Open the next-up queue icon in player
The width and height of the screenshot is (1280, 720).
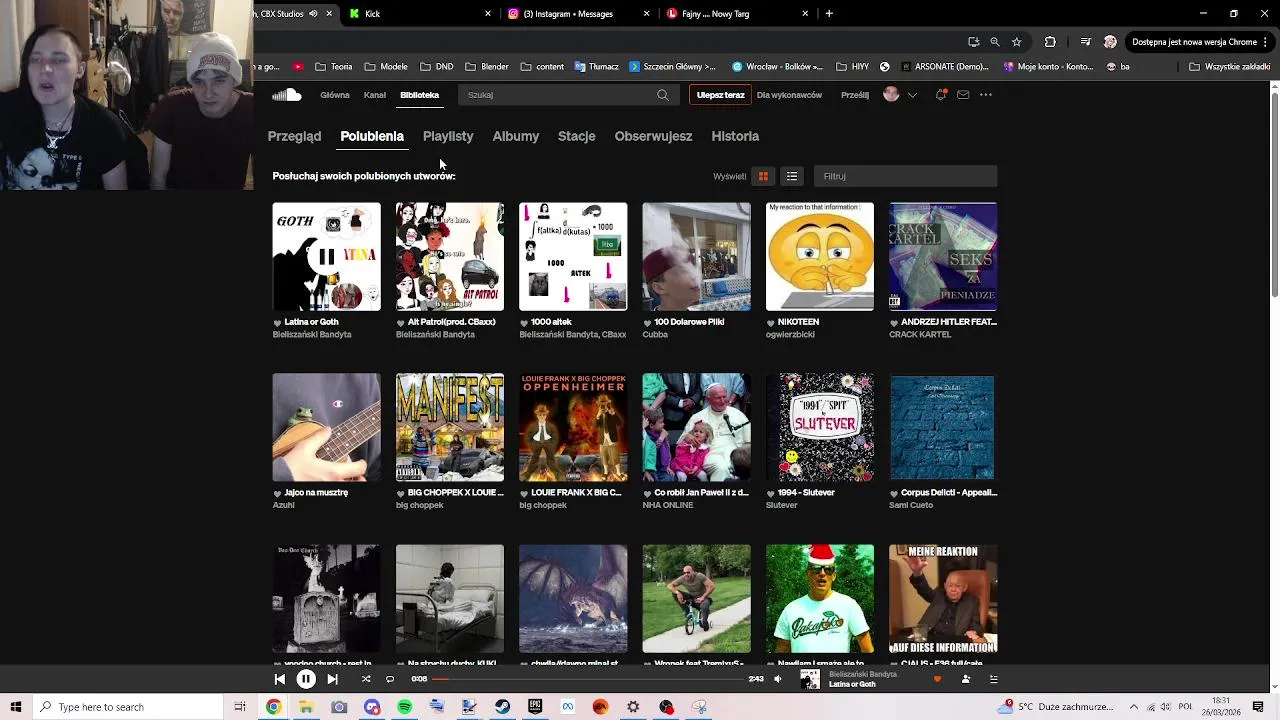click(x=994, y=679)
